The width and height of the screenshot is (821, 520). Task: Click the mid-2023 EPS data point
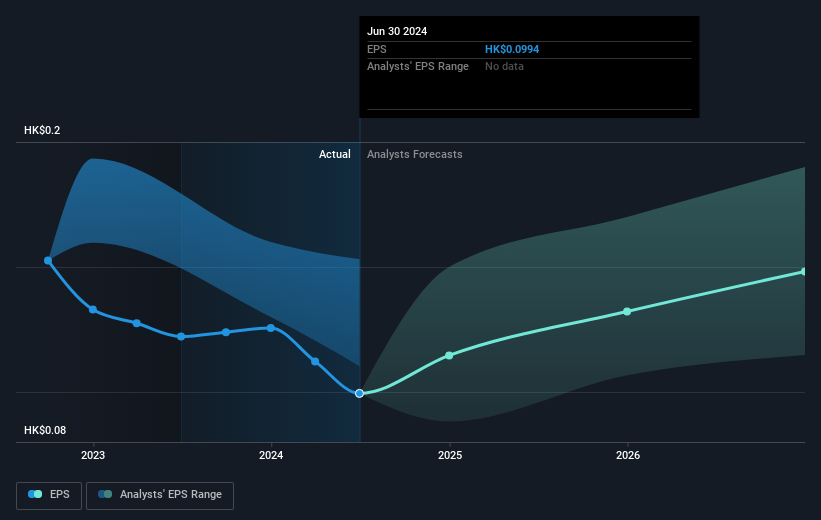tap(181, 336)
